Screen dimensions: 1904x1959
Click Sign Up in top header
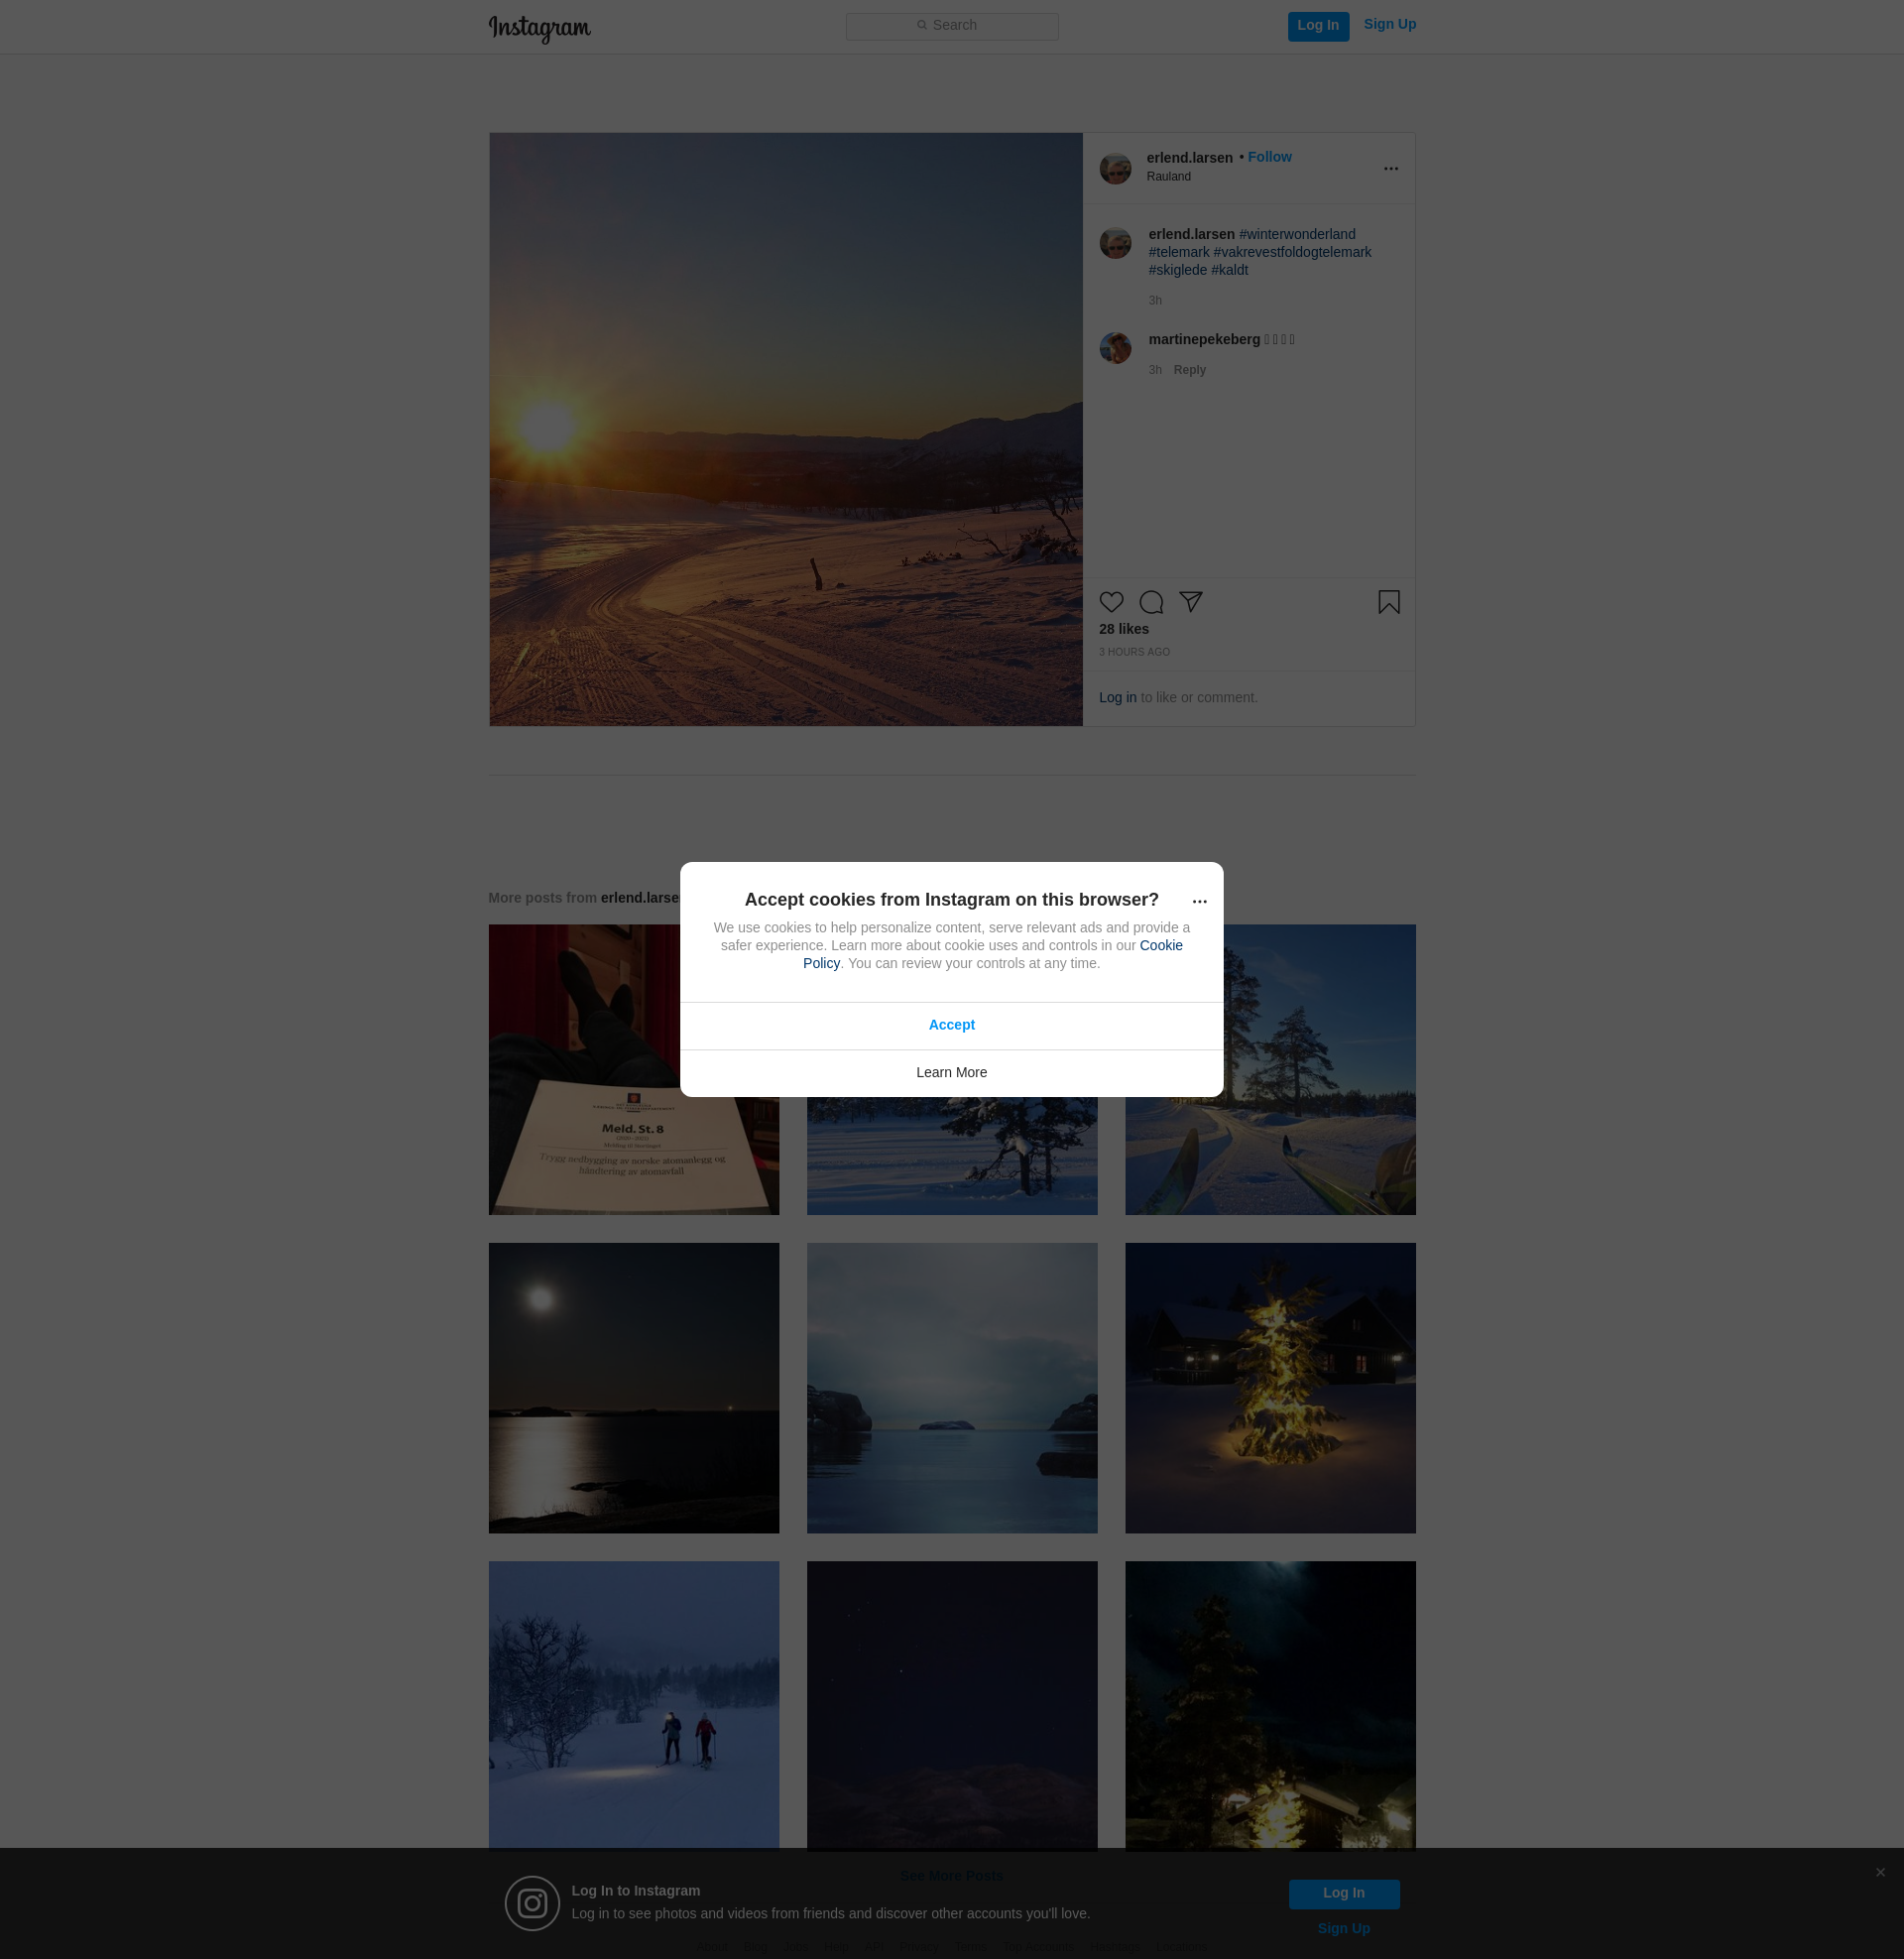(1389, 24)
